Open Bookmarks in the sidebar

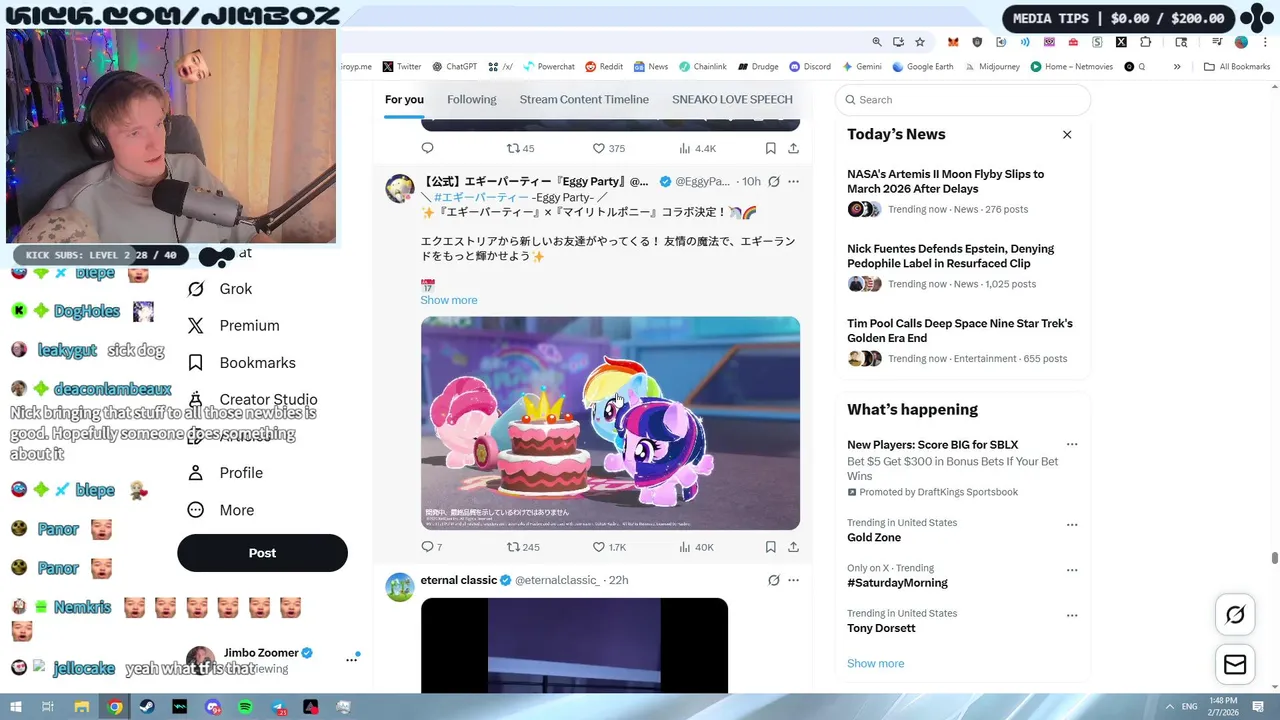241,363
